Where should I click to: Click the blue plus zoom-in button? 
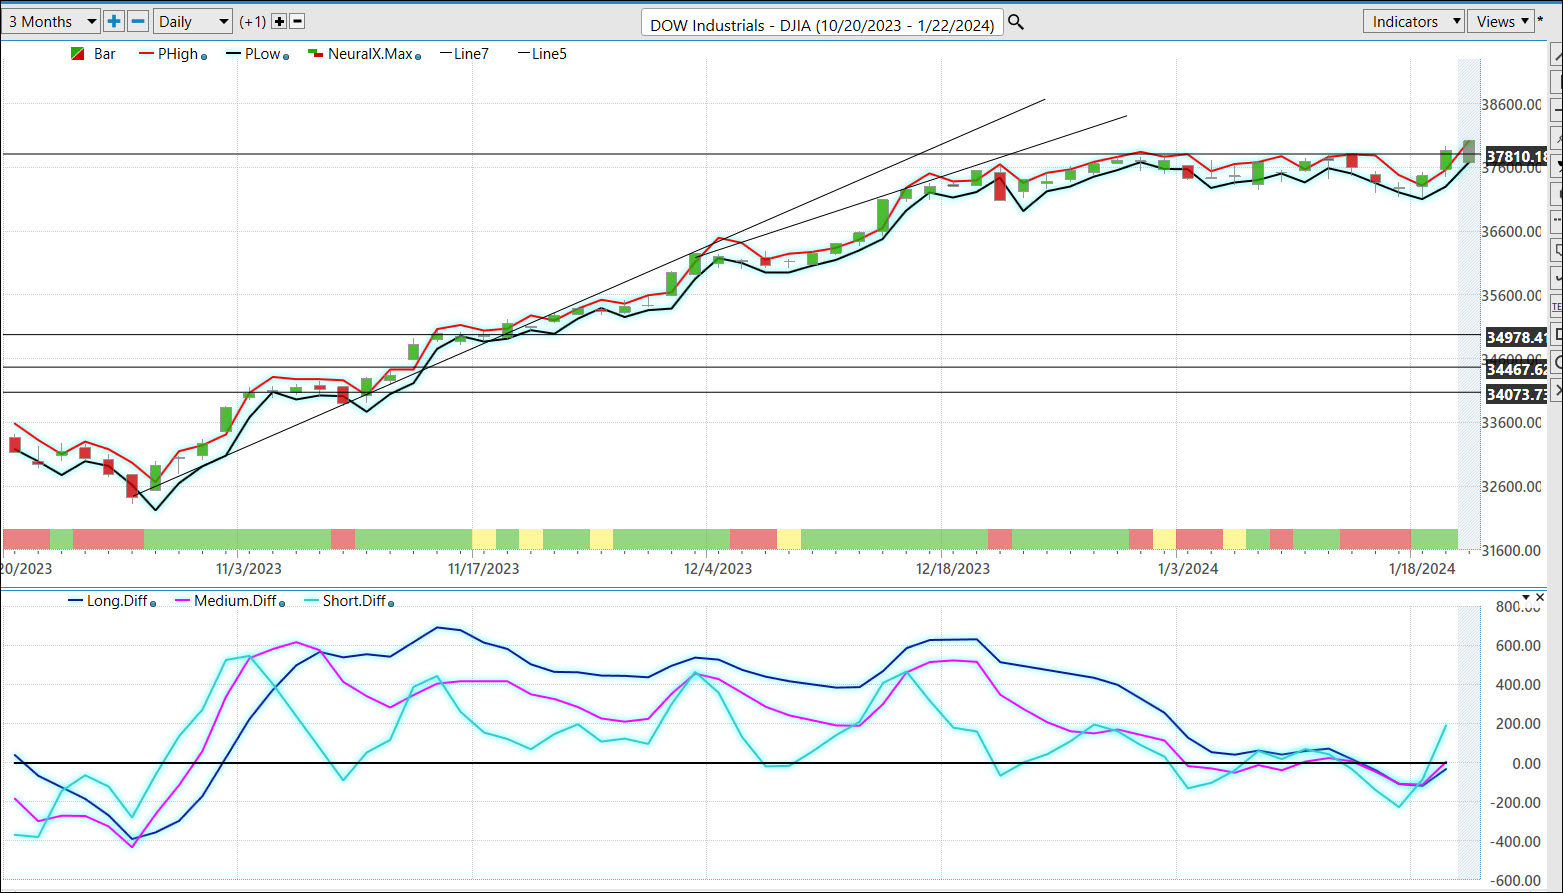[x=114, y=21]
